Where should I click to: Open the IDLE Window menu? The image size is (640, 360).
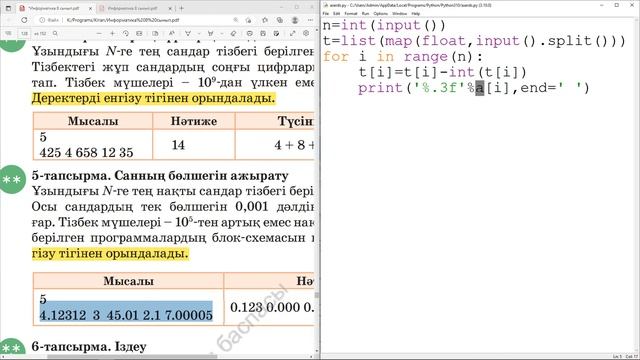click(x=399, y=13)
